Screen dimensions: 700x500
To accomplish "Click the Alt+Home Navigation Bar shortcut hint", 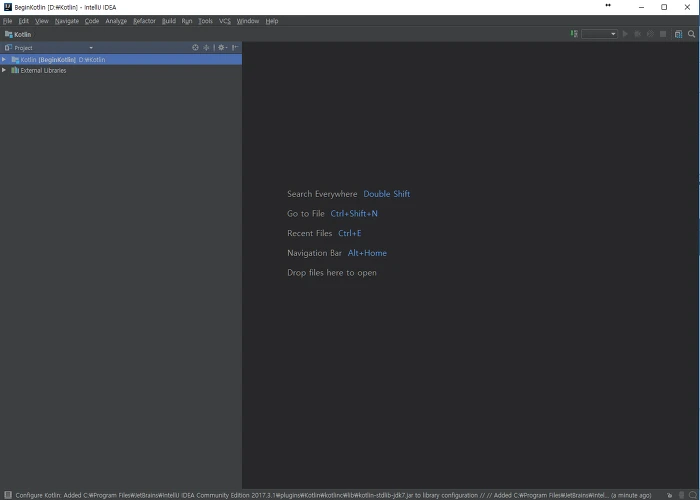I will 367,253.
